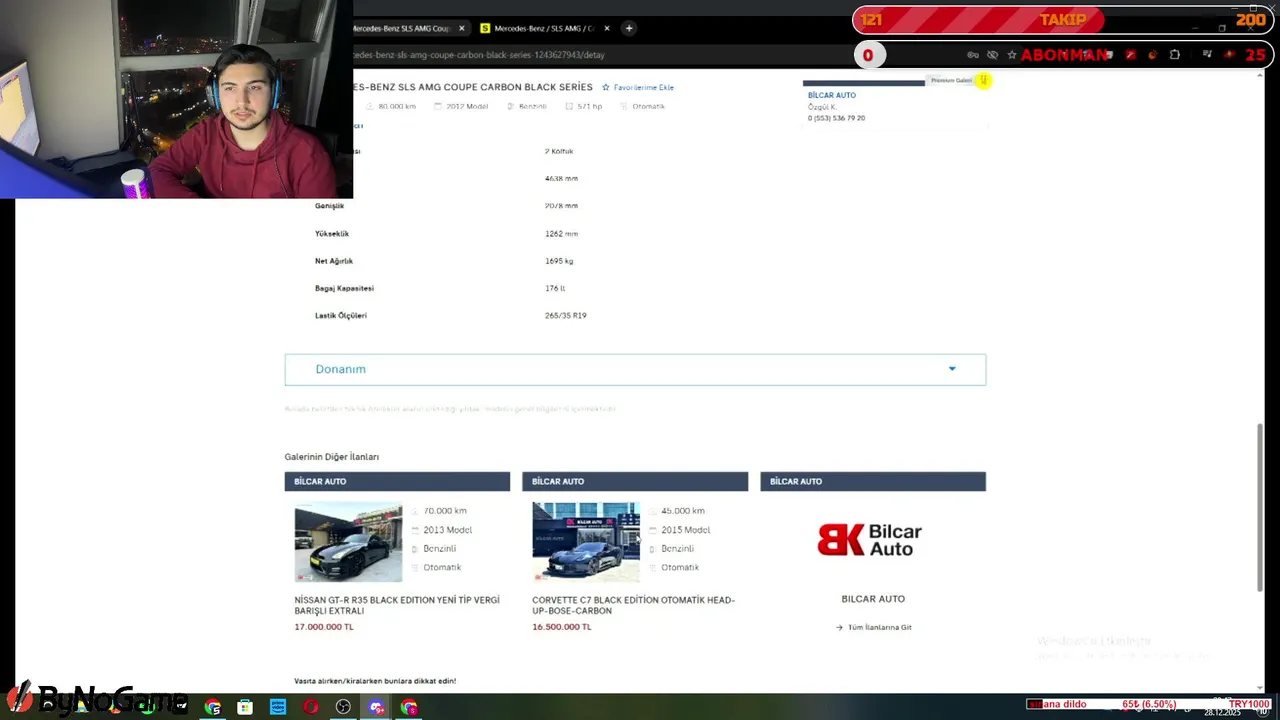The image size is (1280, 720).
Task: Select the phone number 0 (553) 536 79 20
Action: [x=836, y=118]
